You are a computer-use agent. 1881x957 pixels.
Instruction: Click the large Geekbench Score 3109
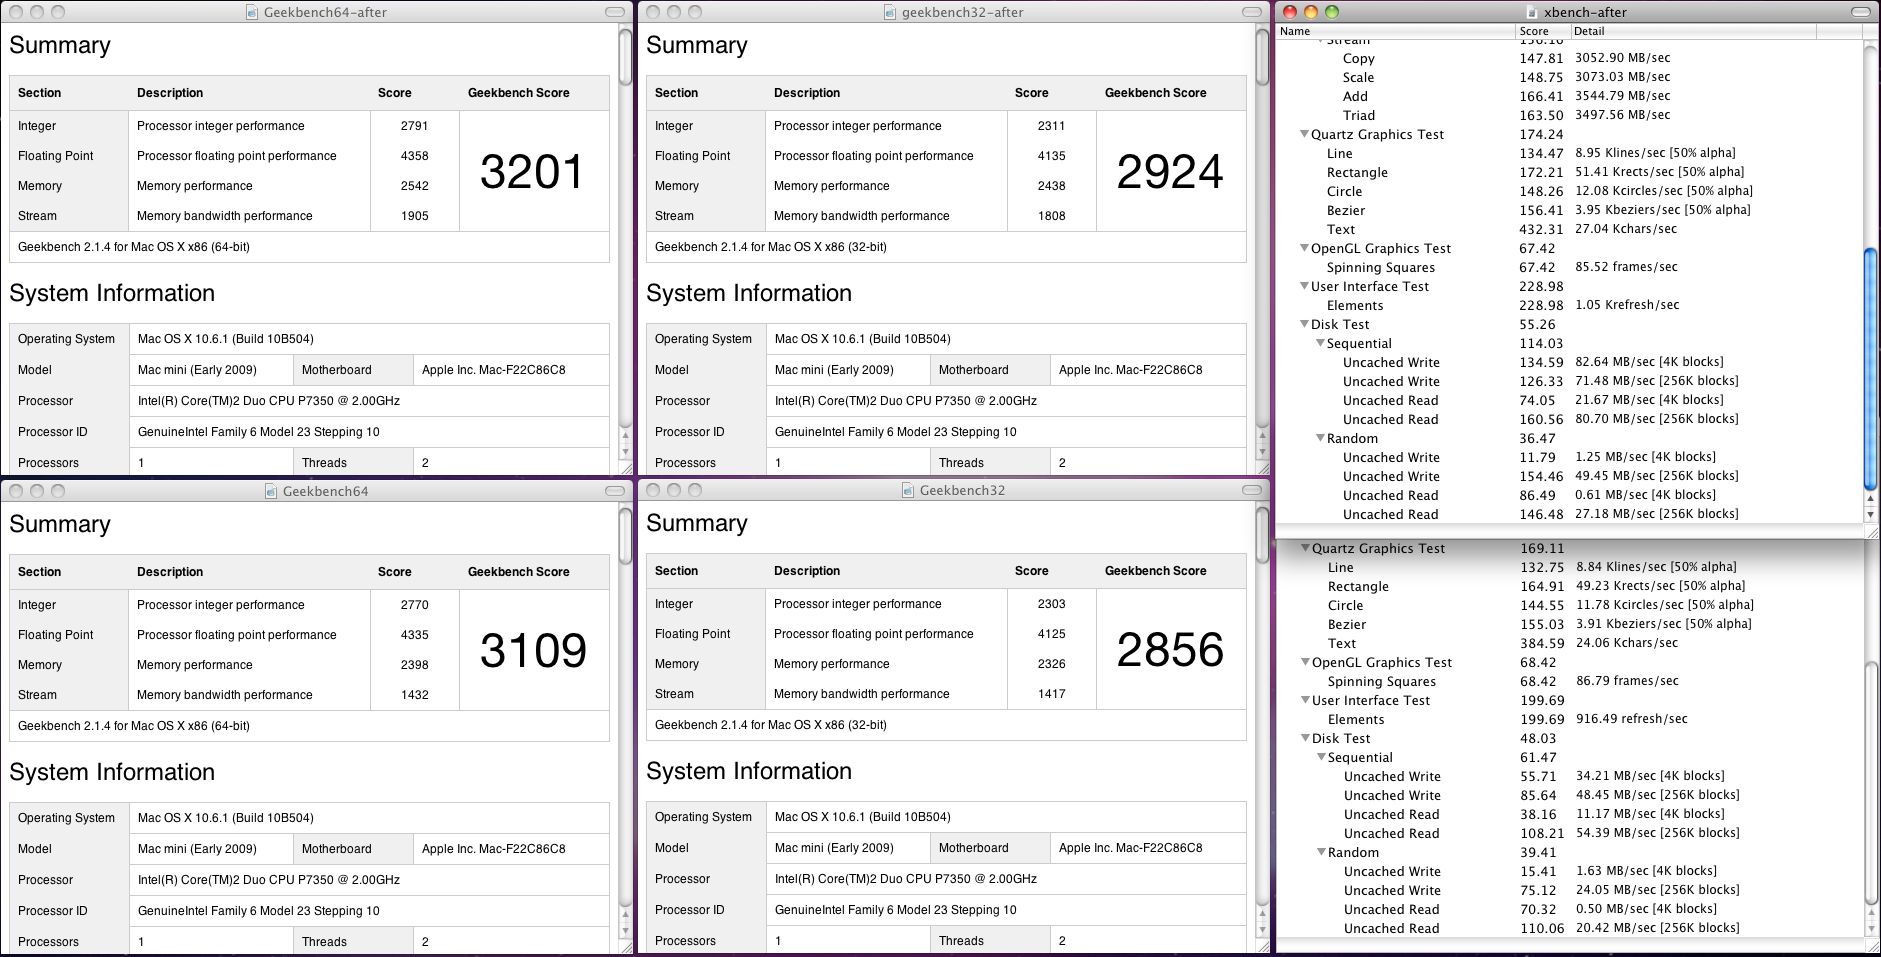tap(533, 651)
